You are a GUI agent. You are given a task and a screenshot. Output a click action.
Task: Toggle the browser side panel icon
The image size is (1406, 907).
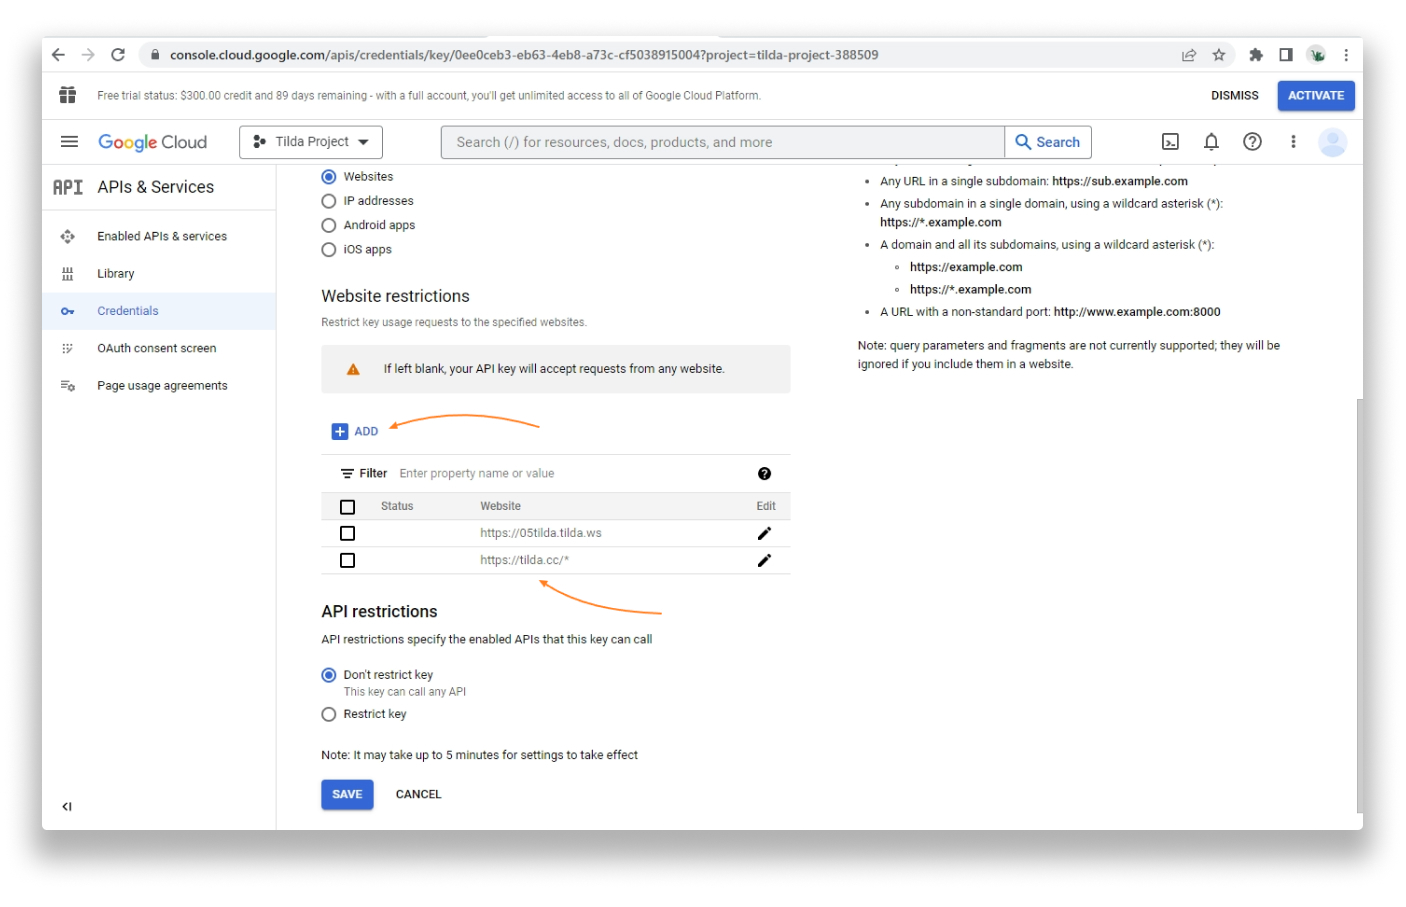[x=1286, y=55]
